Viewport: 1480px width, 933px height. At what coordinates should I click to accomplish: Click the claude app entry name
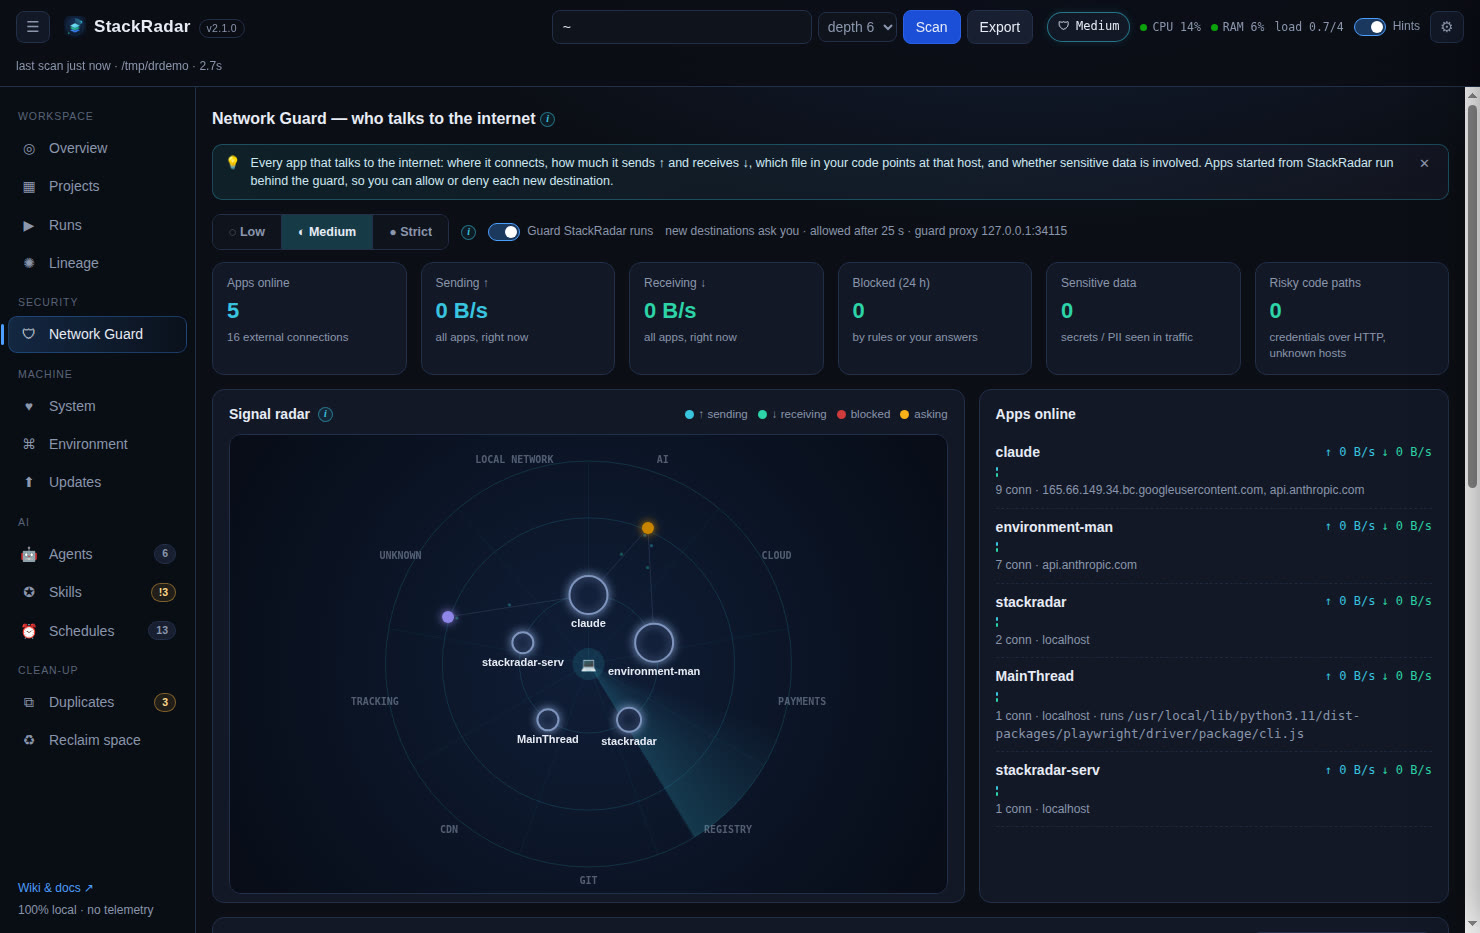click(1017, 452)
